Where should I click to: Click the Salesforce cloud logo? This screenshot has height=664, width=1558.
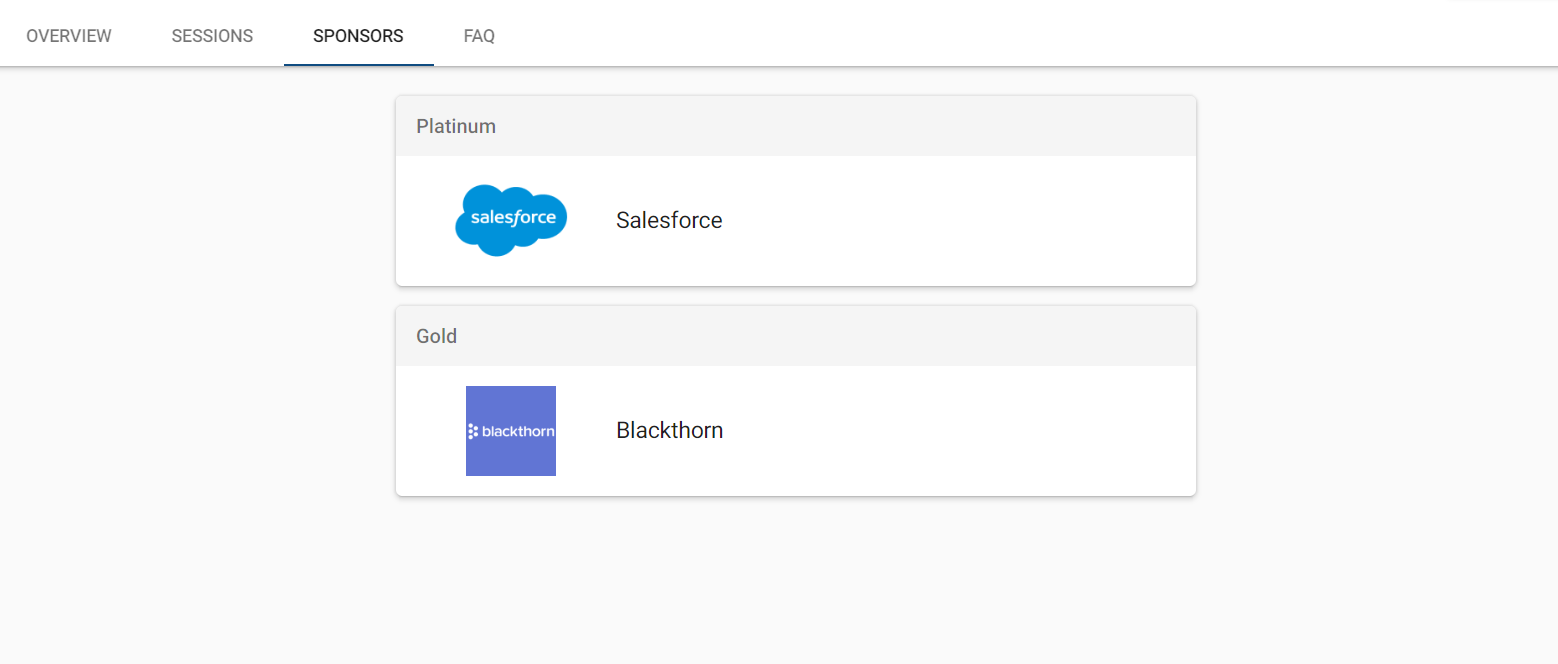(511, 220)
